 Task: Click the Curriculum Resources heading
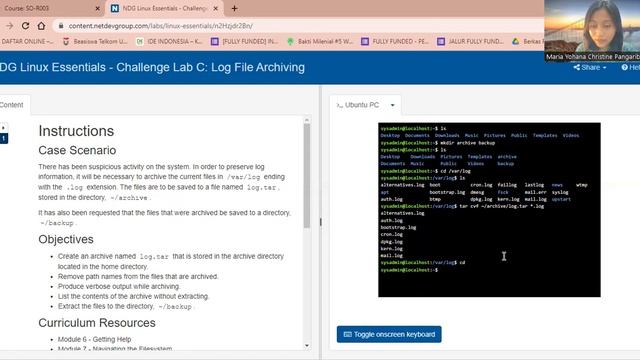[x=97, y=323]
